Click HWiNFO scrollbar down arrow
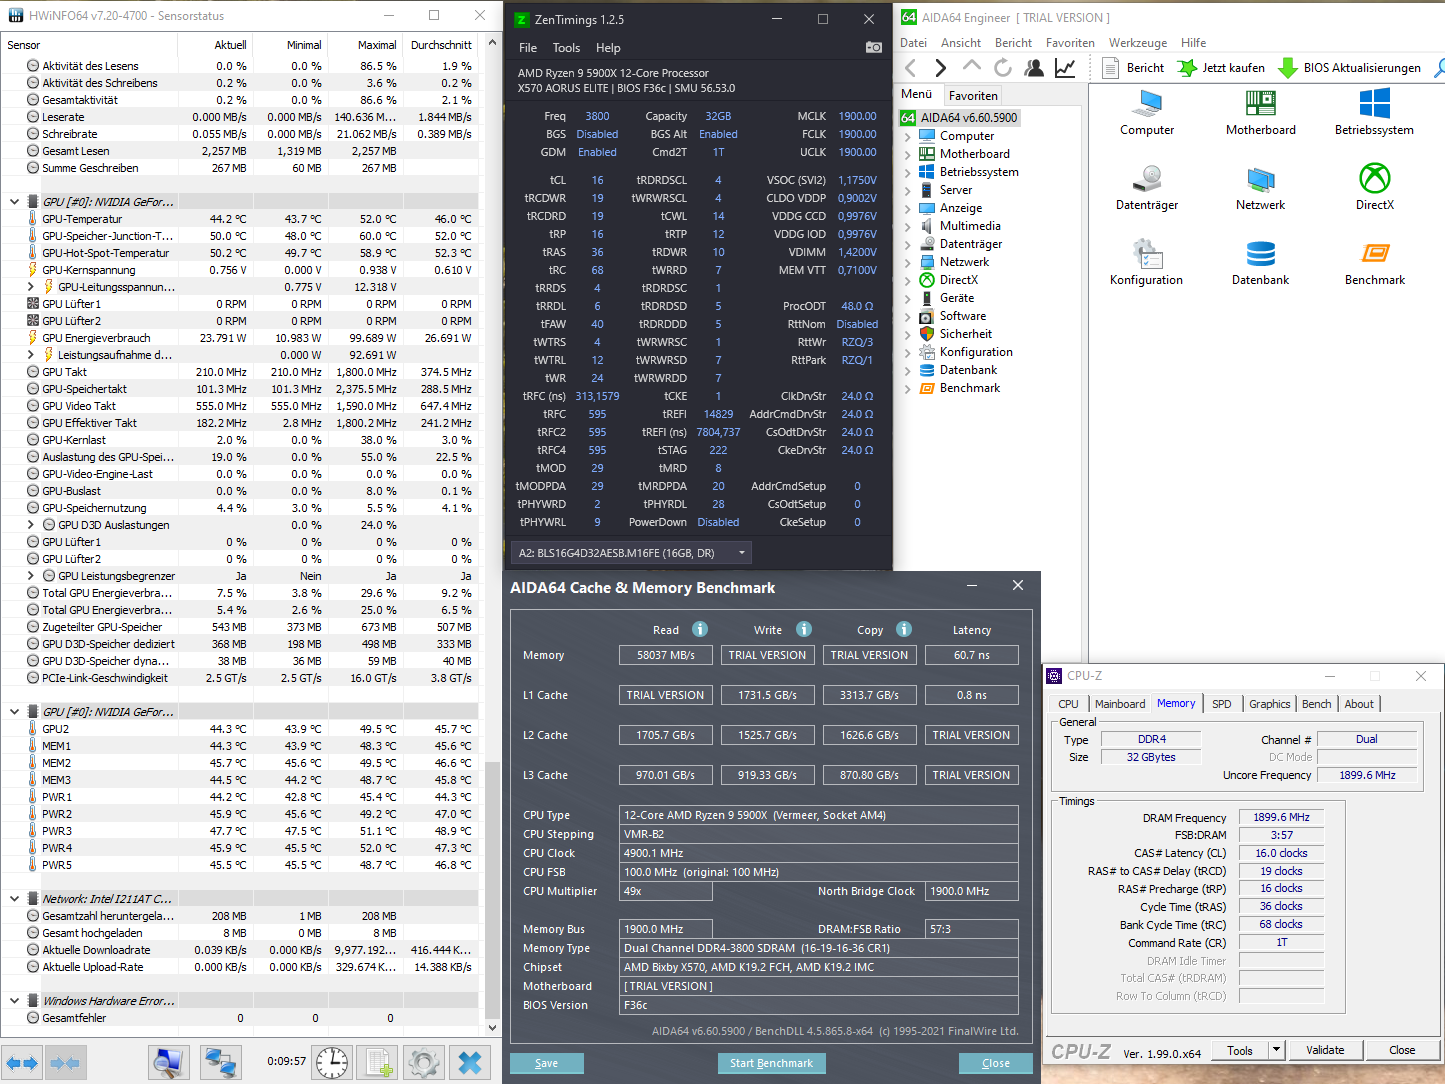Image resolution: width=1445 pixels, height=1084 pixels. pos(492,1027)
